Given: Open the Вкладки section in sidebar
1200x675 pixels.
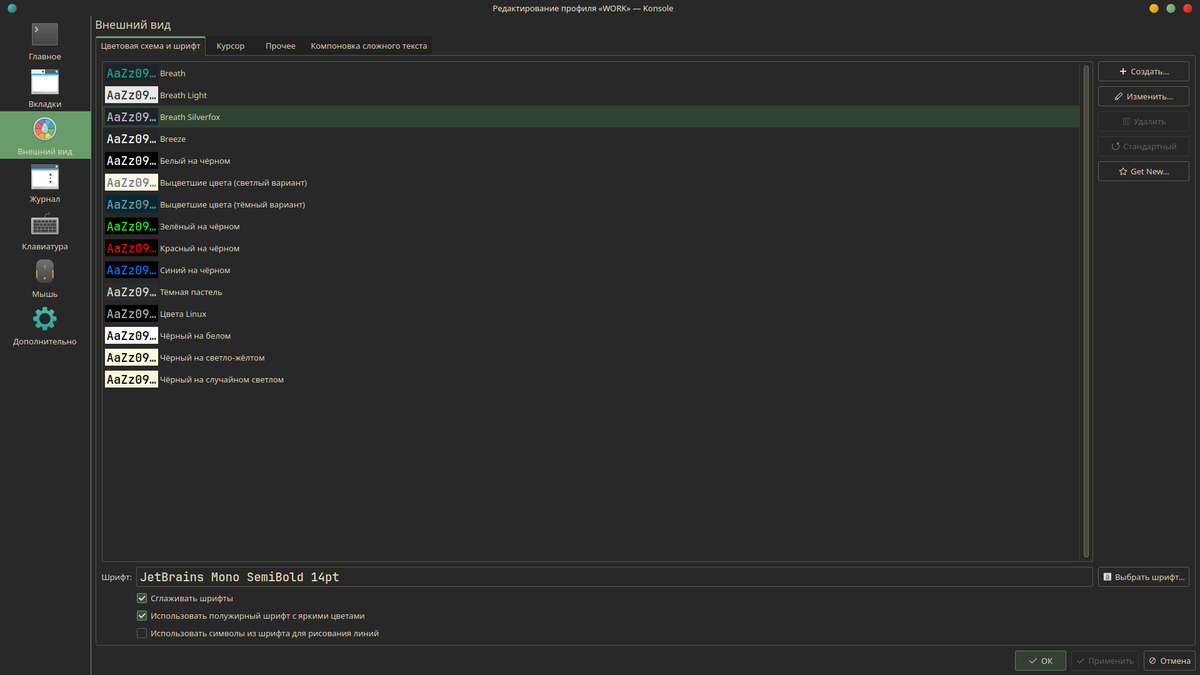Looking at the screenshot, I should (45, 88).
